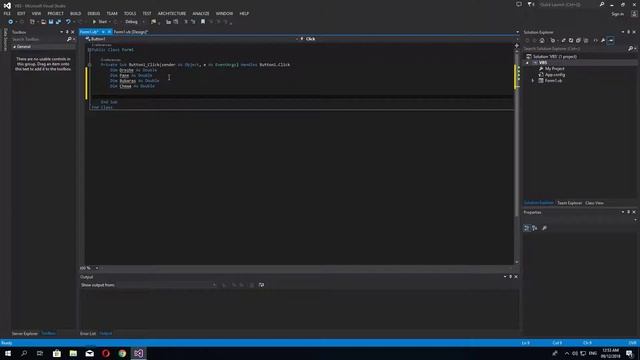Click the Start debugging button
Viewport: 640px width, 360px height.
click(100, 22)
